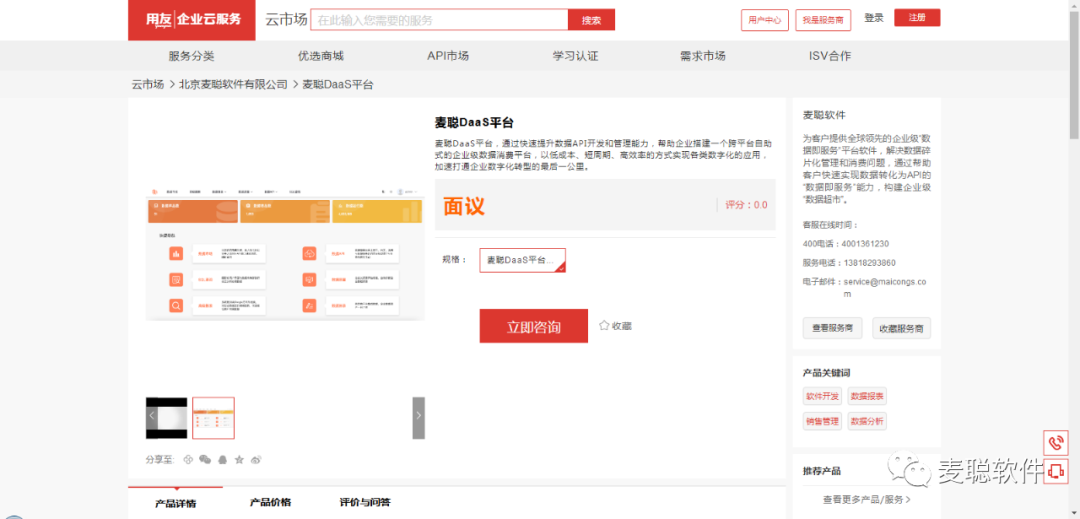Click the 注册 register button
The height and width of the screenshot is (519, 1080).
(917, 17)
